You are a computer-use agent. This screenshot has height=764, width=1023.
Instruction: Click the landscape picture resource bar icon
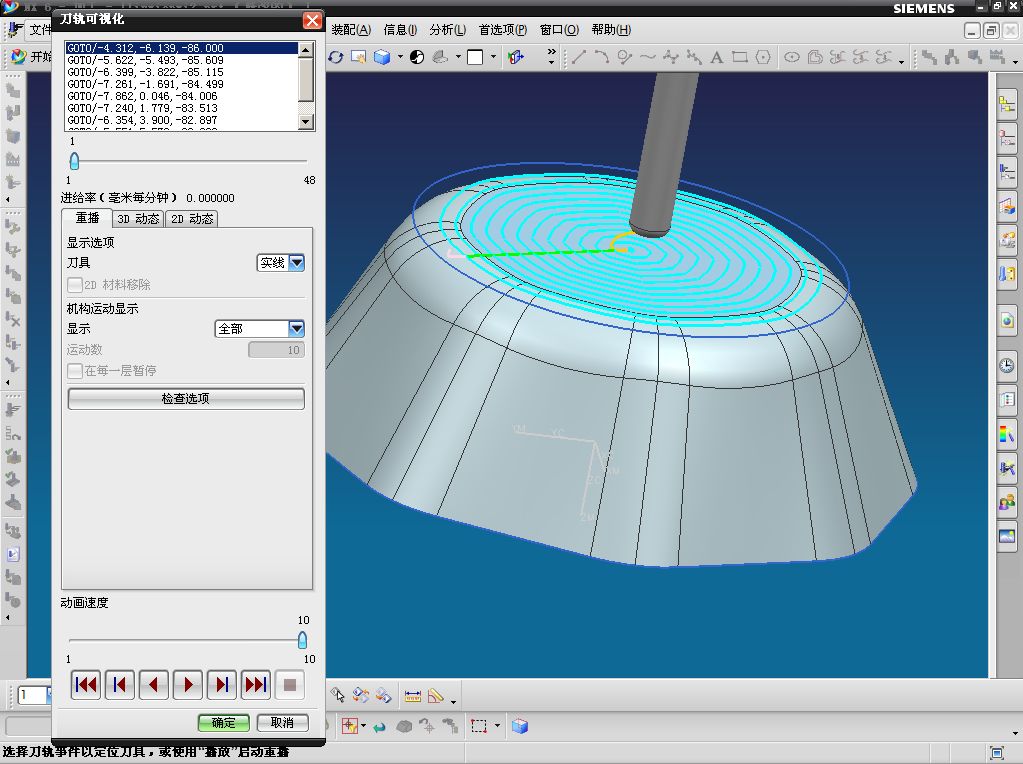(1007, 536)
